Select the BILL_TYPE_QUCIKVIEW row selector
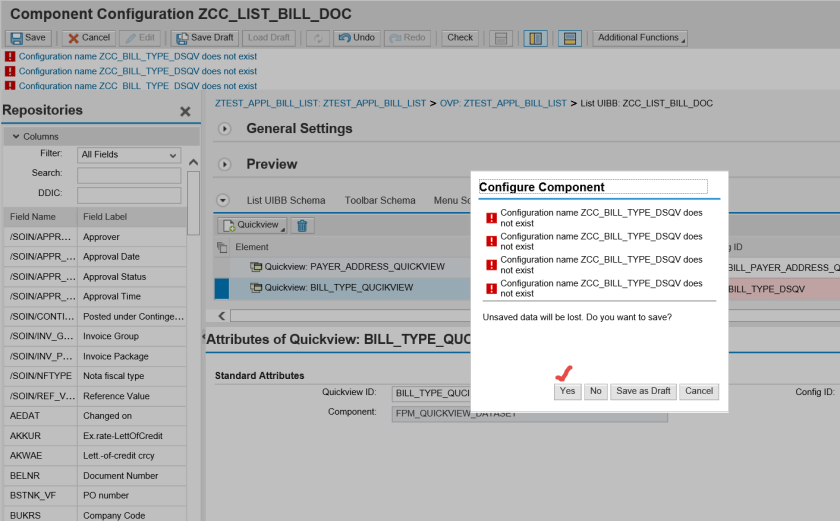 click(x=222, y=288)
